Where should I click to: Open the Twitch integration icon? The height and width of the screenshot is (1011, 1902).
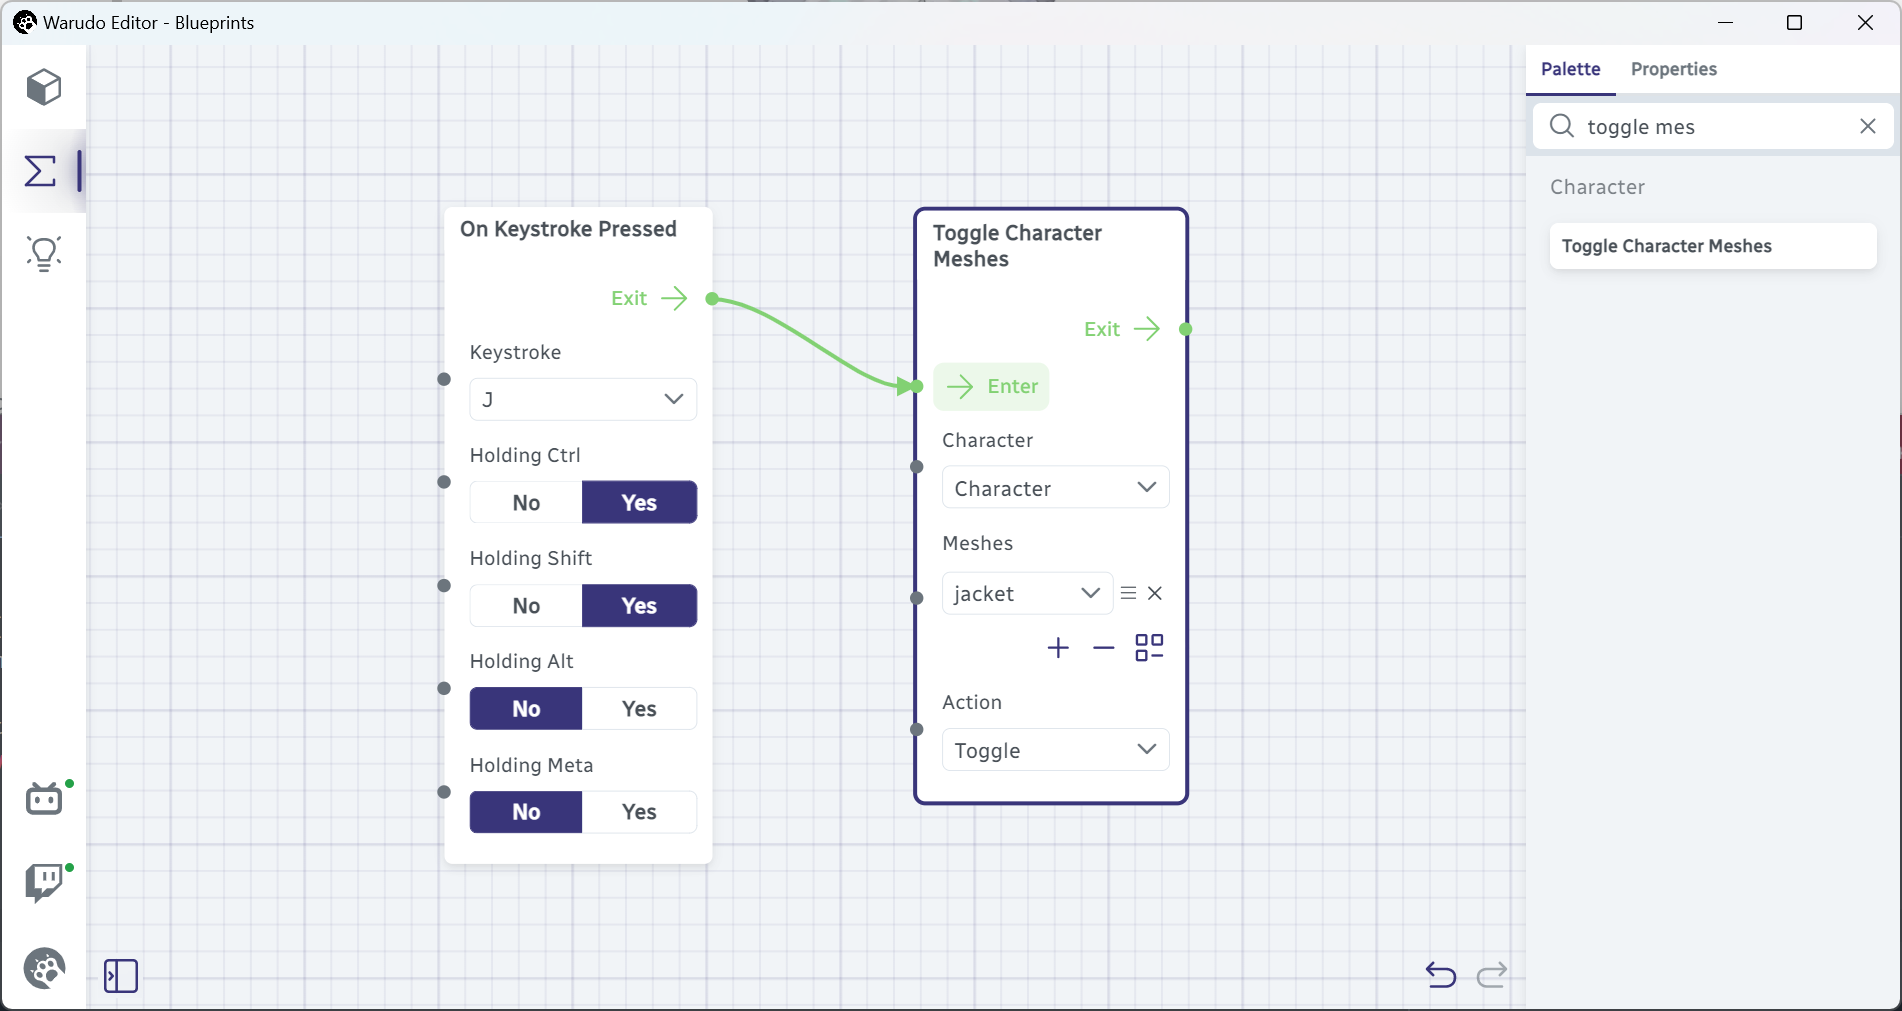pos(44,882)
